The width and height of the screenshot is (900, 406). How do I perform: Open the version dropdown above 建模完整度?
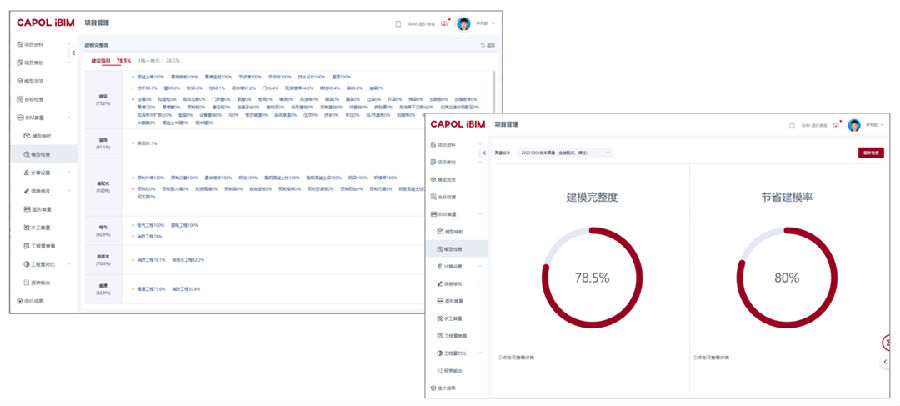[x=563, y=153]
